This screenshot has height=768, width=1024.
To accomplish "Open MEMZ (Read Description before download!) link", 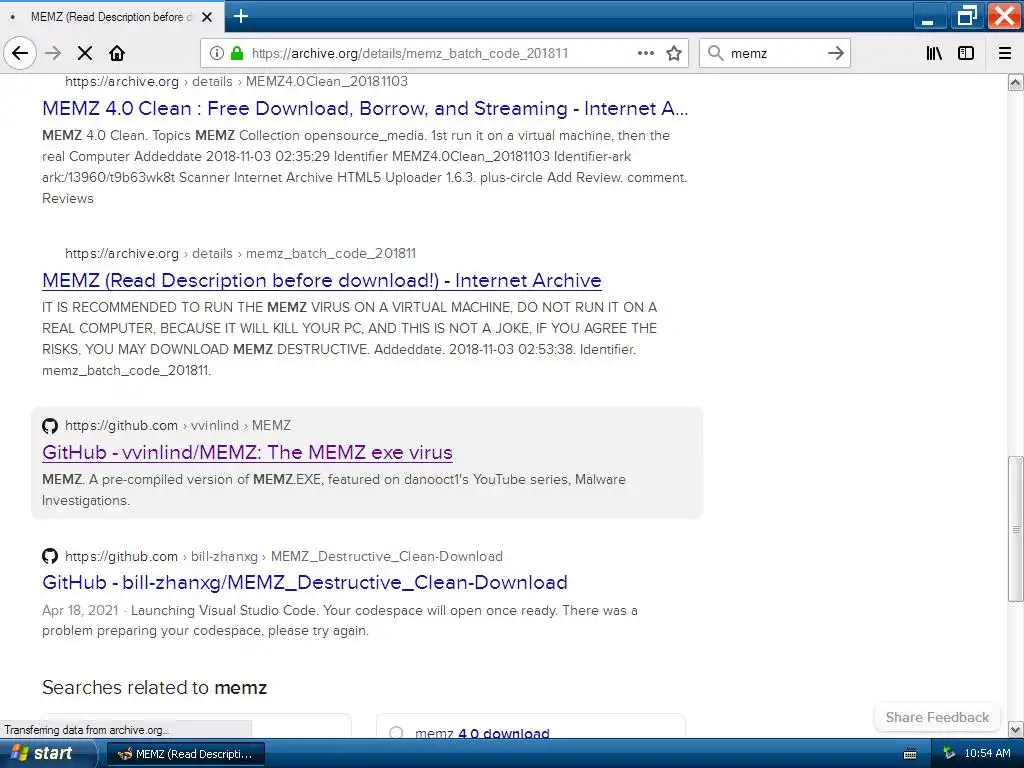I will point(321,280).
